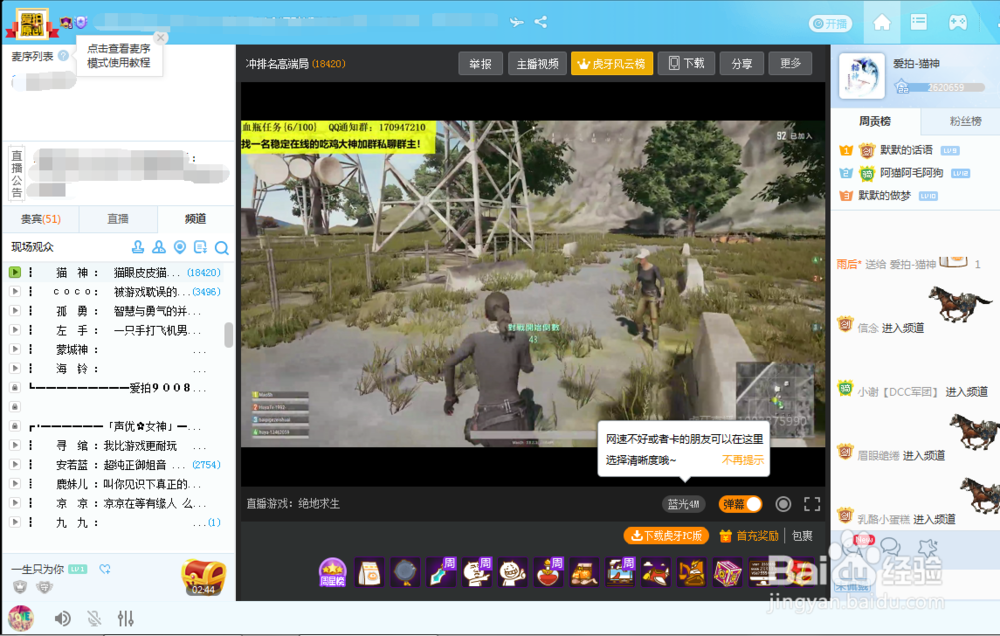Close the 麦序模式使用教程 tooltip
The image size is (1000, 636).
pyautogui.click(x=161, y=38)
